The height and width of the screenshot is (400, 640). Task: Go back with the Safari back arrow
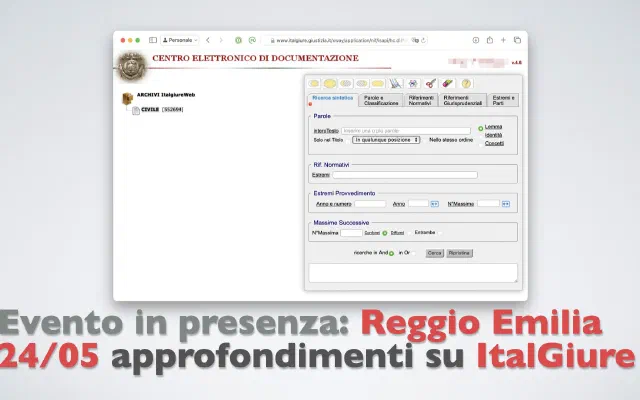208,40
